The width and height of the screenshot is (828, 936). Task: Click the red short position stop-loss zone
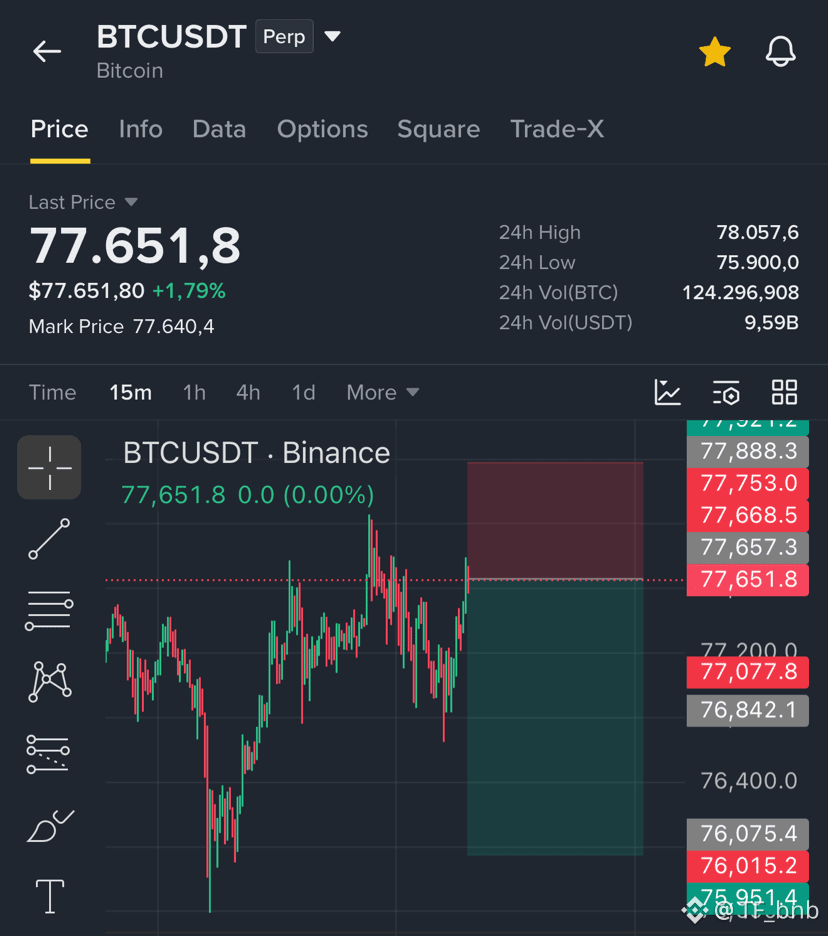(x=555, y=520)
